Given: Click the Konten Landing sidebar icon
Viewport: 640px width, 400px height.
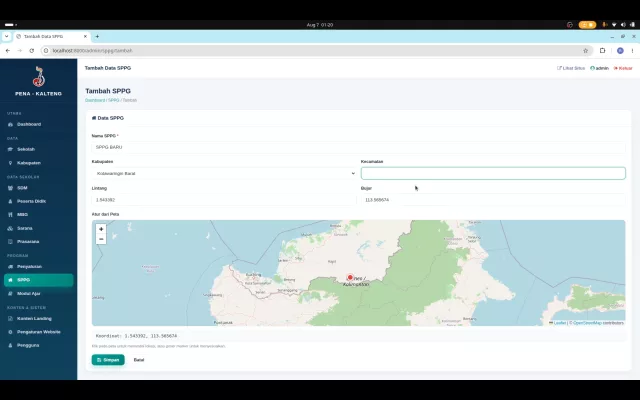Looking at the screenshot, I should tap(10, 318).
